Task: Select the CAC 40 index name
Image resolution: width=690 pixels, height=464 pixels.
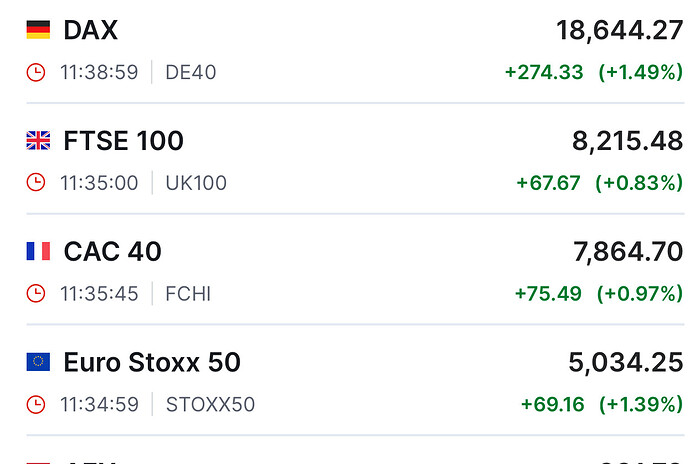Action: [x=112, y=251]
